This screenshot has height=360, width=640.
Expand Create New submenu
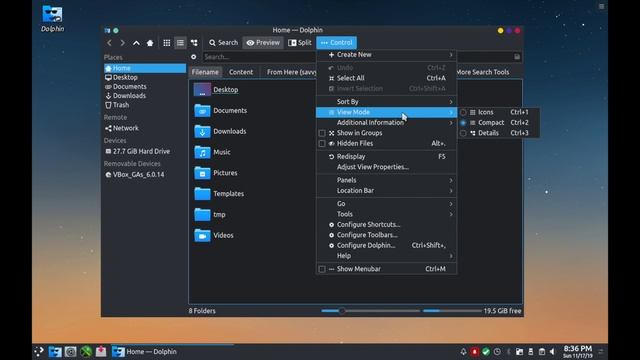tap(386, 55)
